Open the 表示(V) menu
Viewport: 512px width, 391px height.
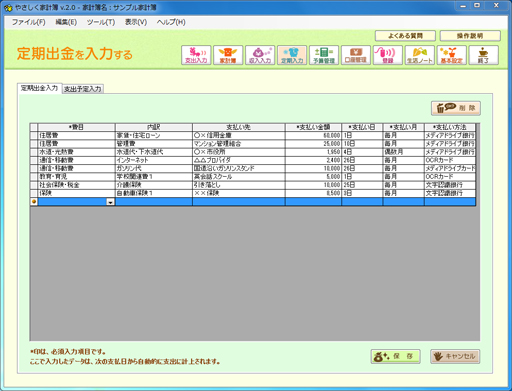pos(136,22)
